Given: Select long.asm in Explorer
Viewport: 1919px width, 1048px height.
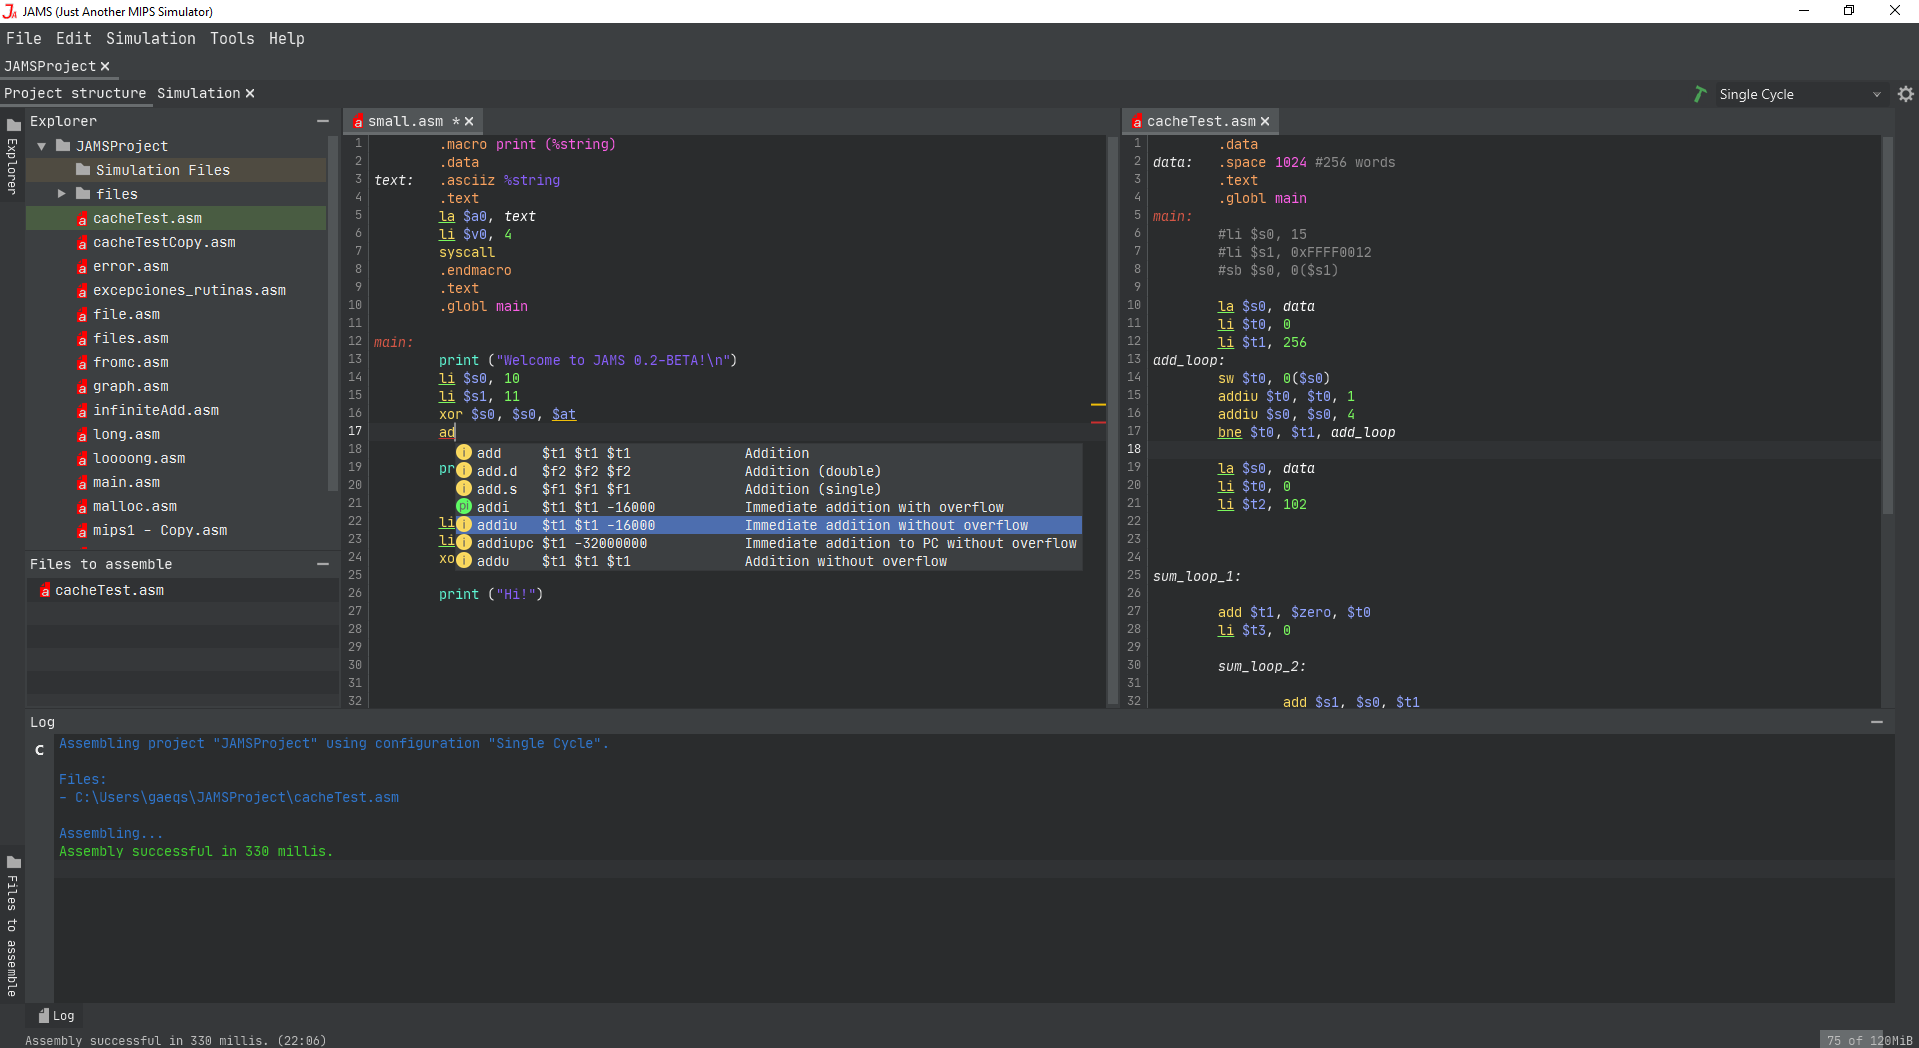Looking at the screenshot, I should point(176,434).
